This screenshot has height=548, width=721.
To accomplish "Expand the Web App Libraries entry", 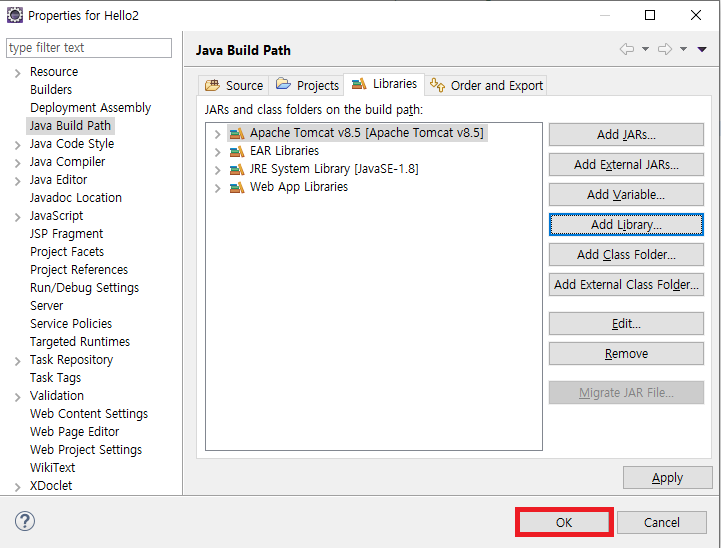I will [217, 188].
